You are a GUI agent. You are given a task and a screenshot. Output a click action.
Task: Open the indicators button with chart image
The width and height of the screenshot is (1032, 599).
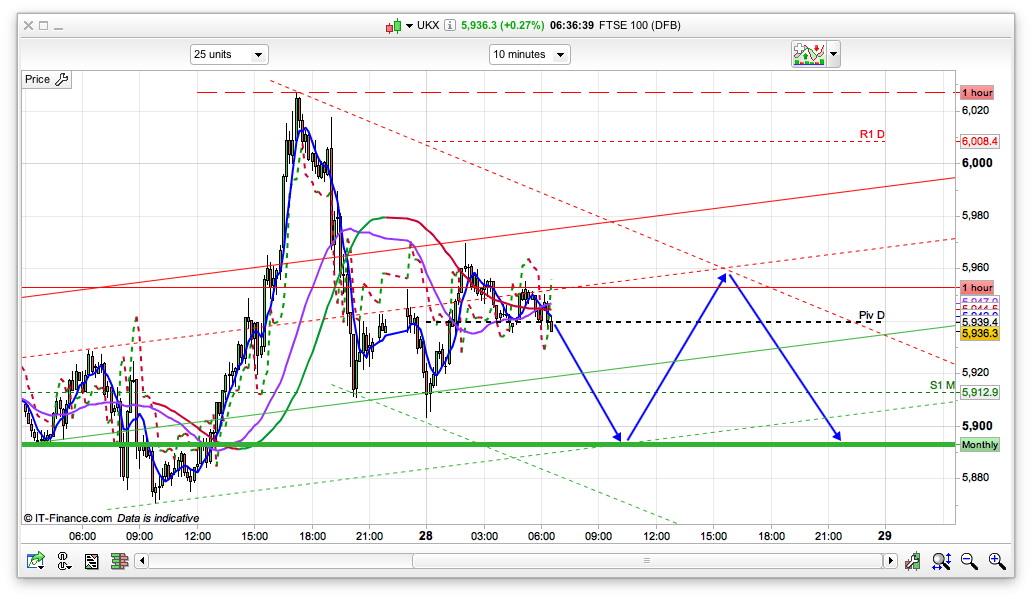point(807,54)
